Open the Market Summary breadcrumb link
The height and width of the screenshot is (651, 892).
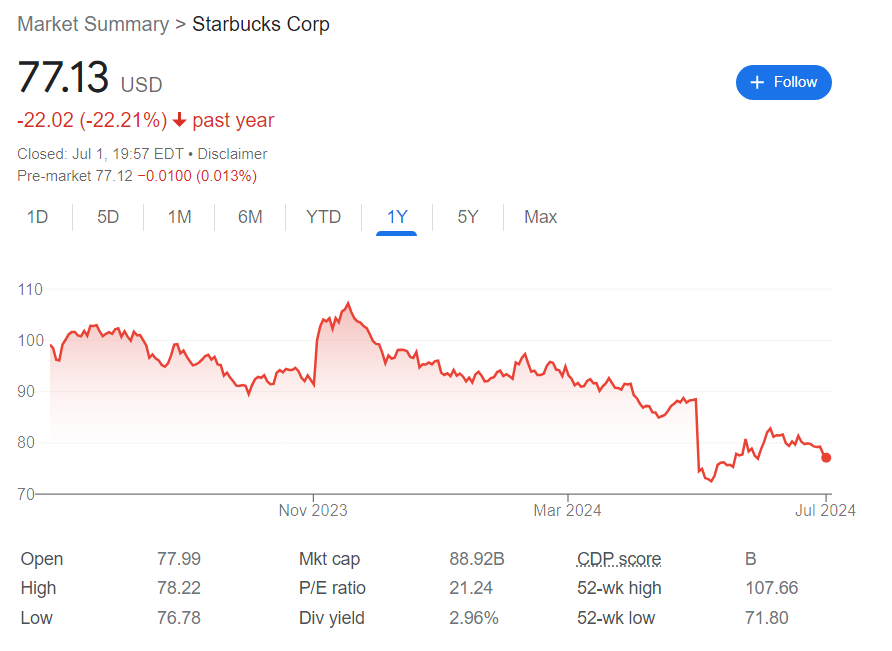tap(93, 24)
